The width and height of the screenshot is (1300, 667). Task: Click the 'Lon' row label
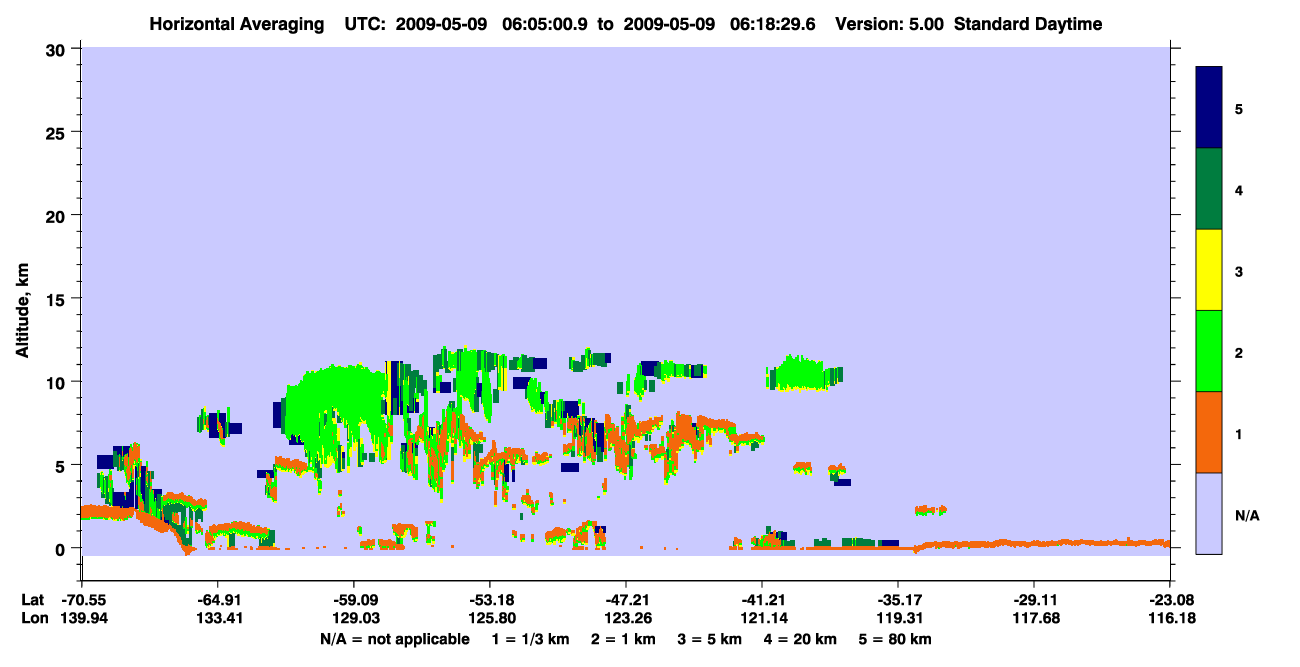(33, 618)
